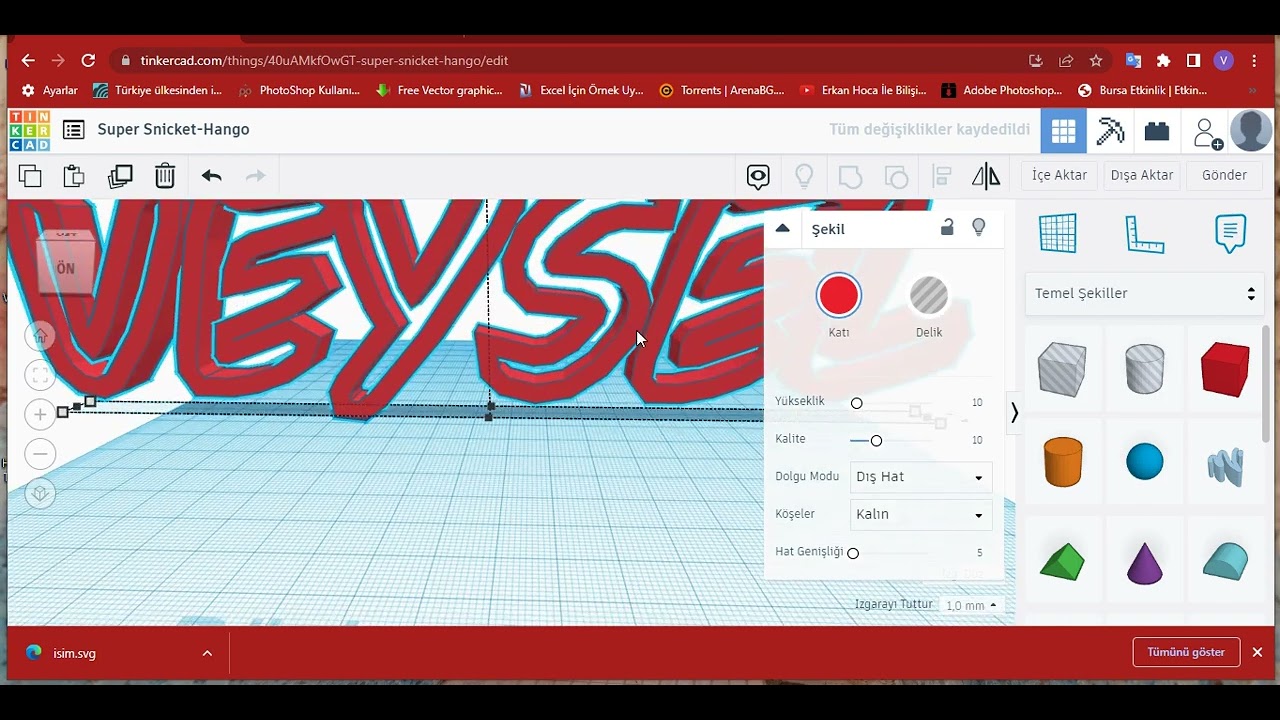Screen dimensions: 1280x720
Task: Expand isim.svg download options chevron
Action: tap(207, 653)
